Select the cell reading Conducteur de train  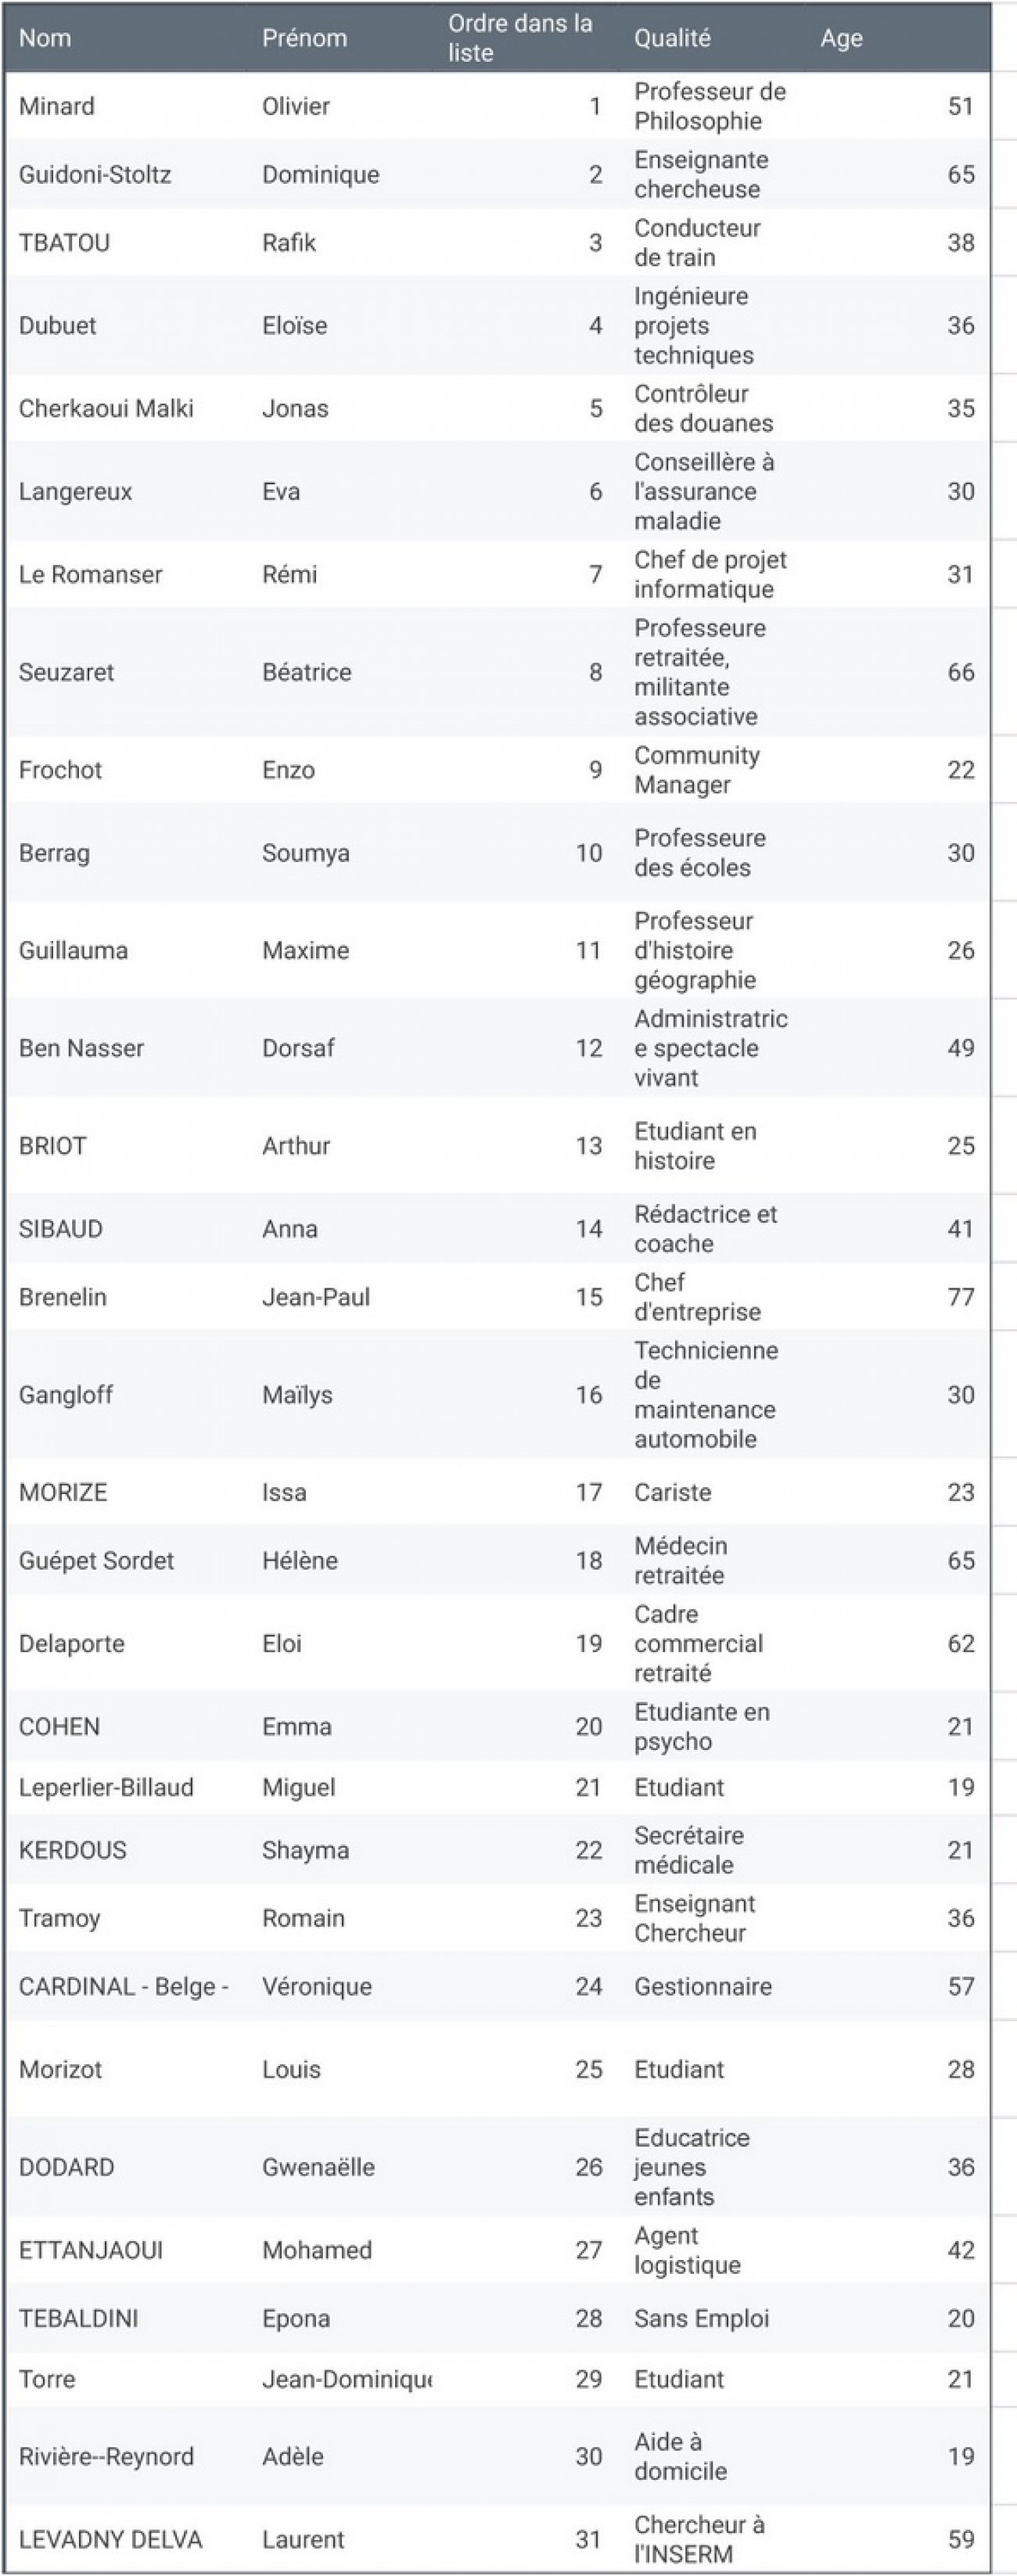[697, 242]
